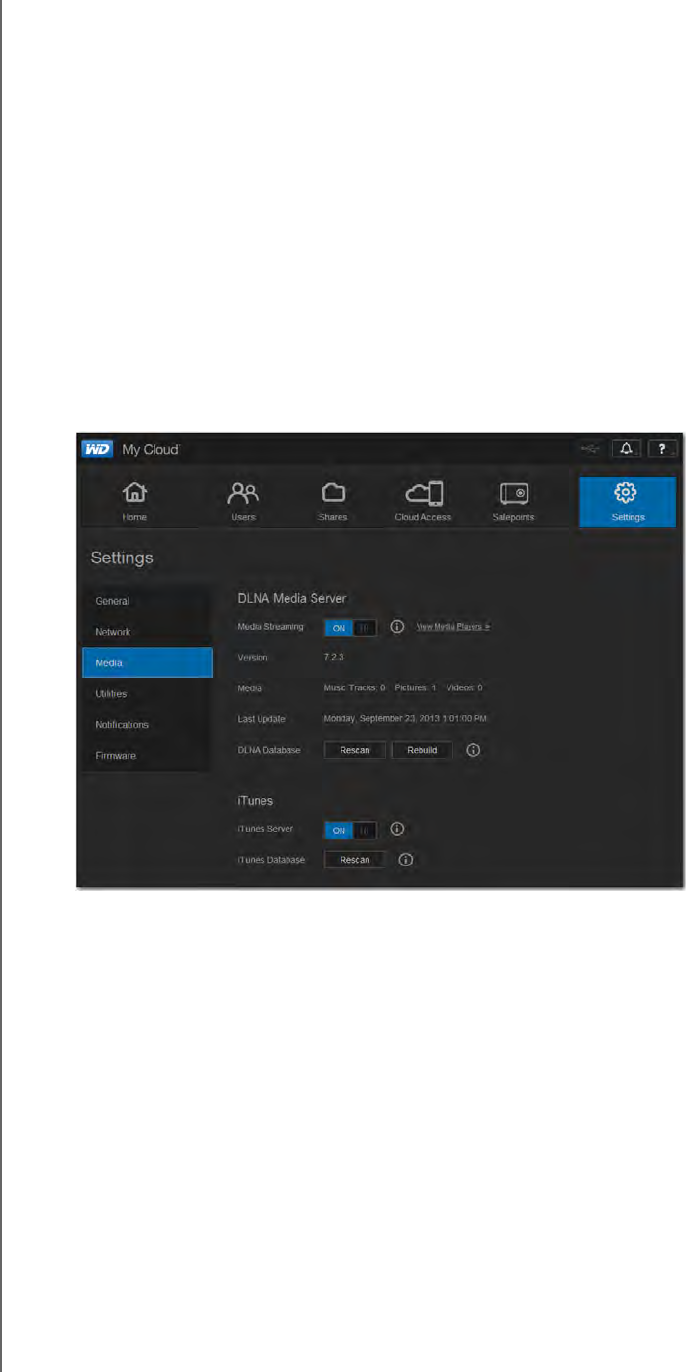The image size is (686, 1372).
Task: Click info icon next to iTunes Server
Action: [x=397, y=829]
